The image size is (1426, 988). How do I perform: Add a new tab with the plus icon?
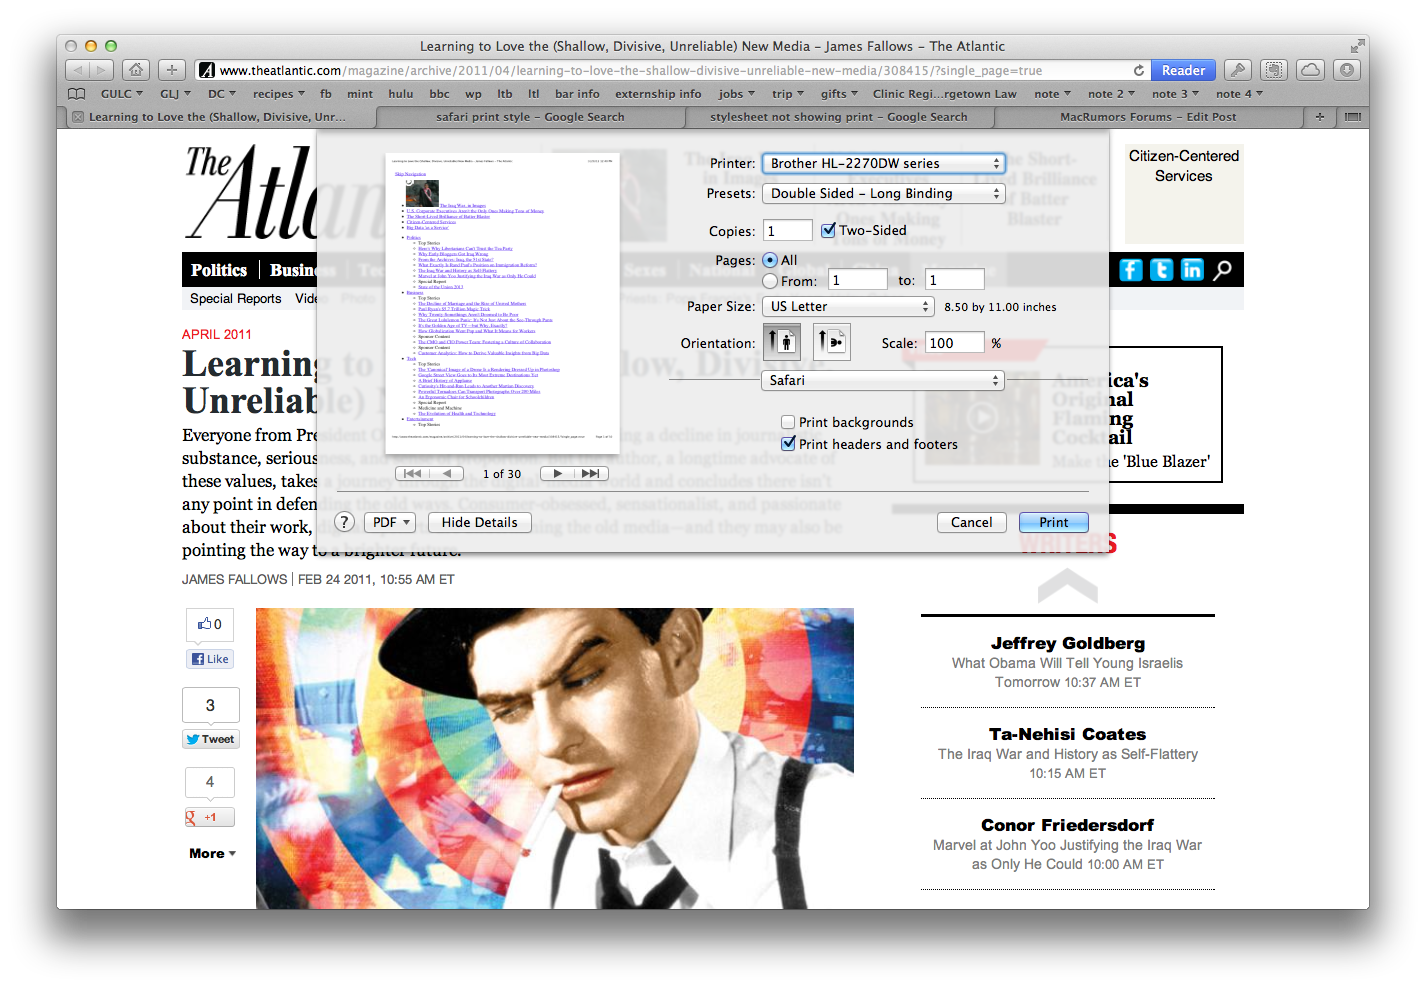click(1319, 117)
